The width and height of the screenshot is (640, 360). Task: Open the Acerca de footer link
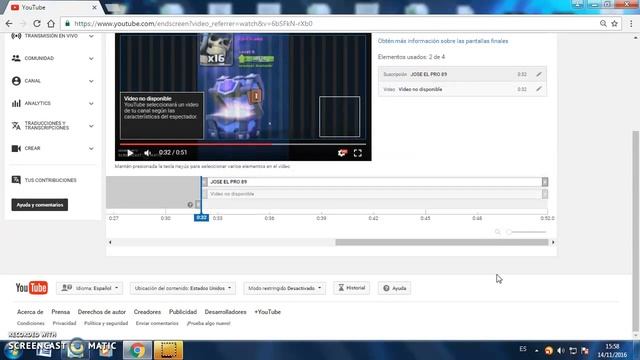pos(30,312)
